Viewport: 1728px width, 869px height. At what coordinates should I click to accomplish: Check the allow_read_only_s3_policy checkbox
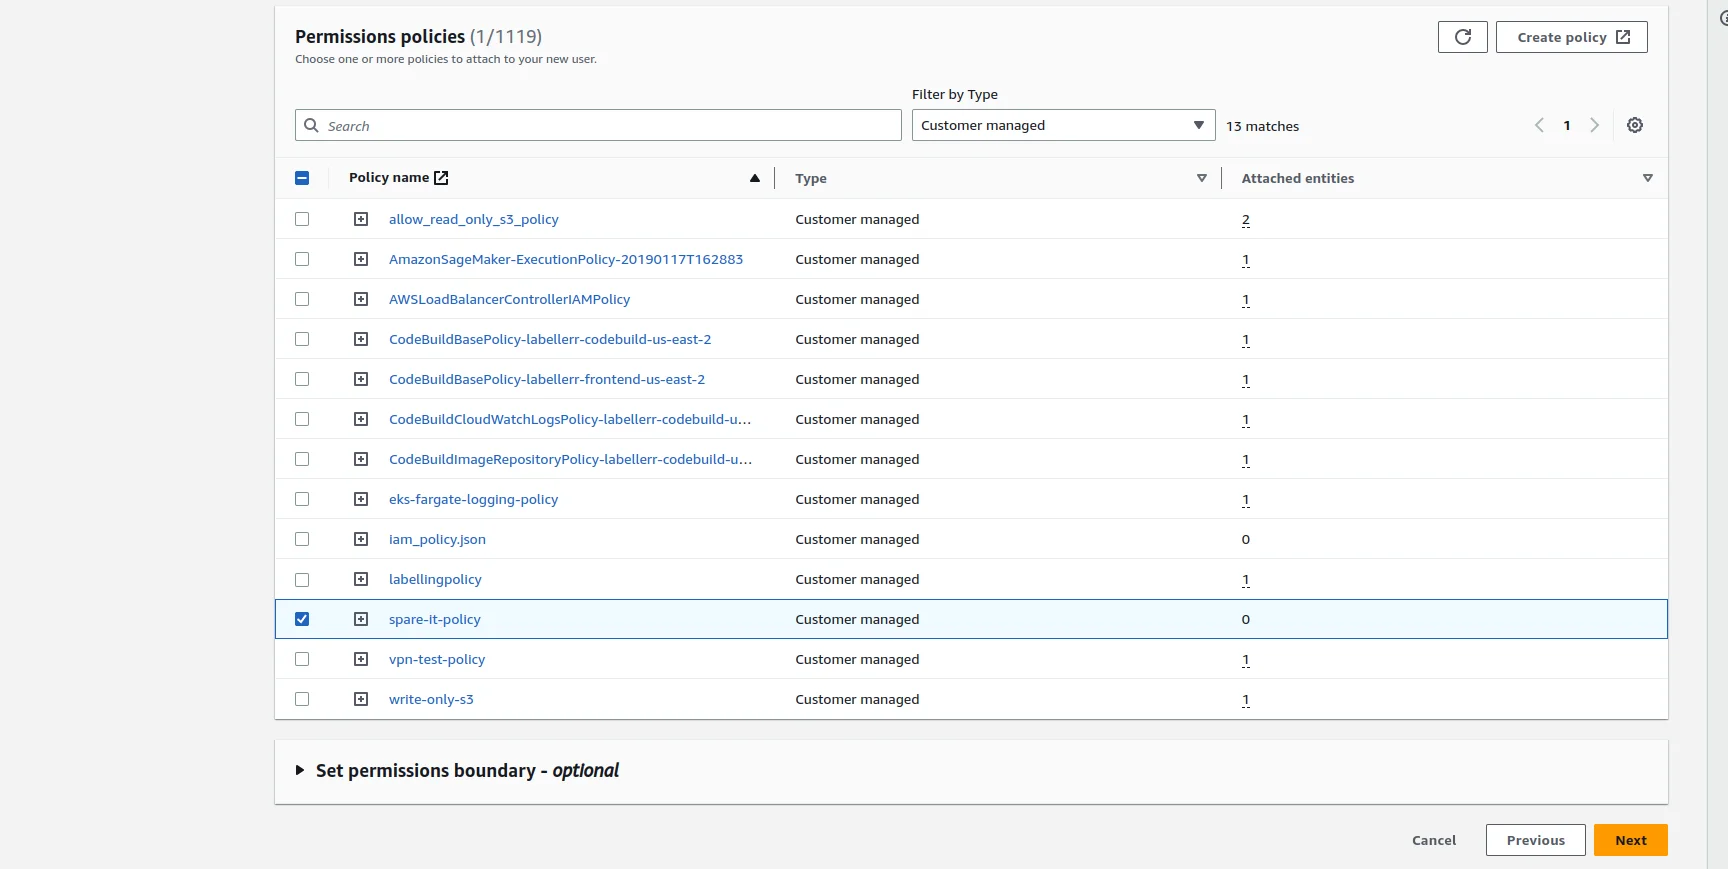click(302, 219)
